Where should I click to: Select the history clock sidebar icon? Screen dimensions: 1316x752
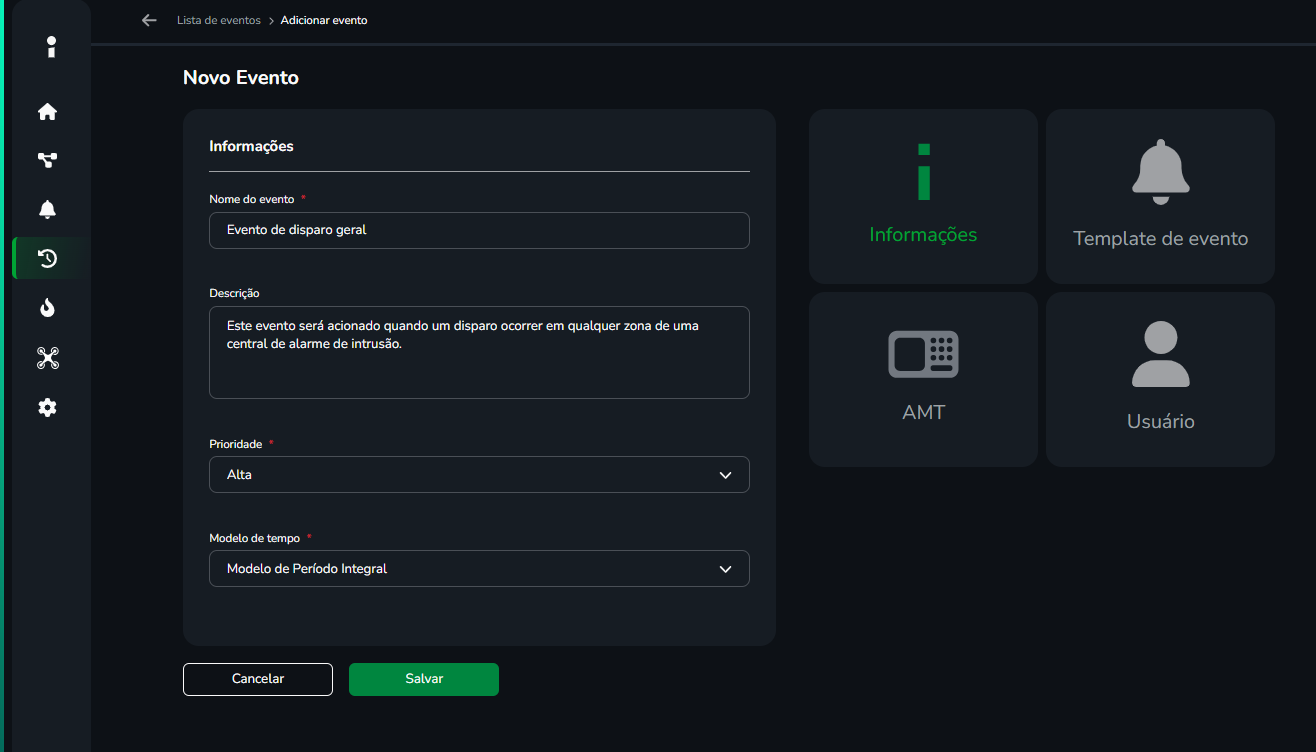(47, 259)
